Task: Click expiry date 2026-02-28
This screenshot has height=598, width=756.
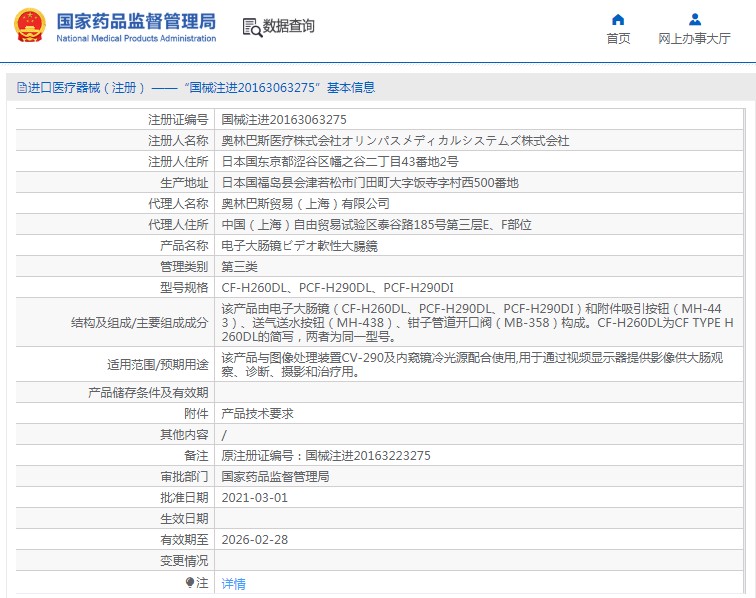Action: point(255,540)
